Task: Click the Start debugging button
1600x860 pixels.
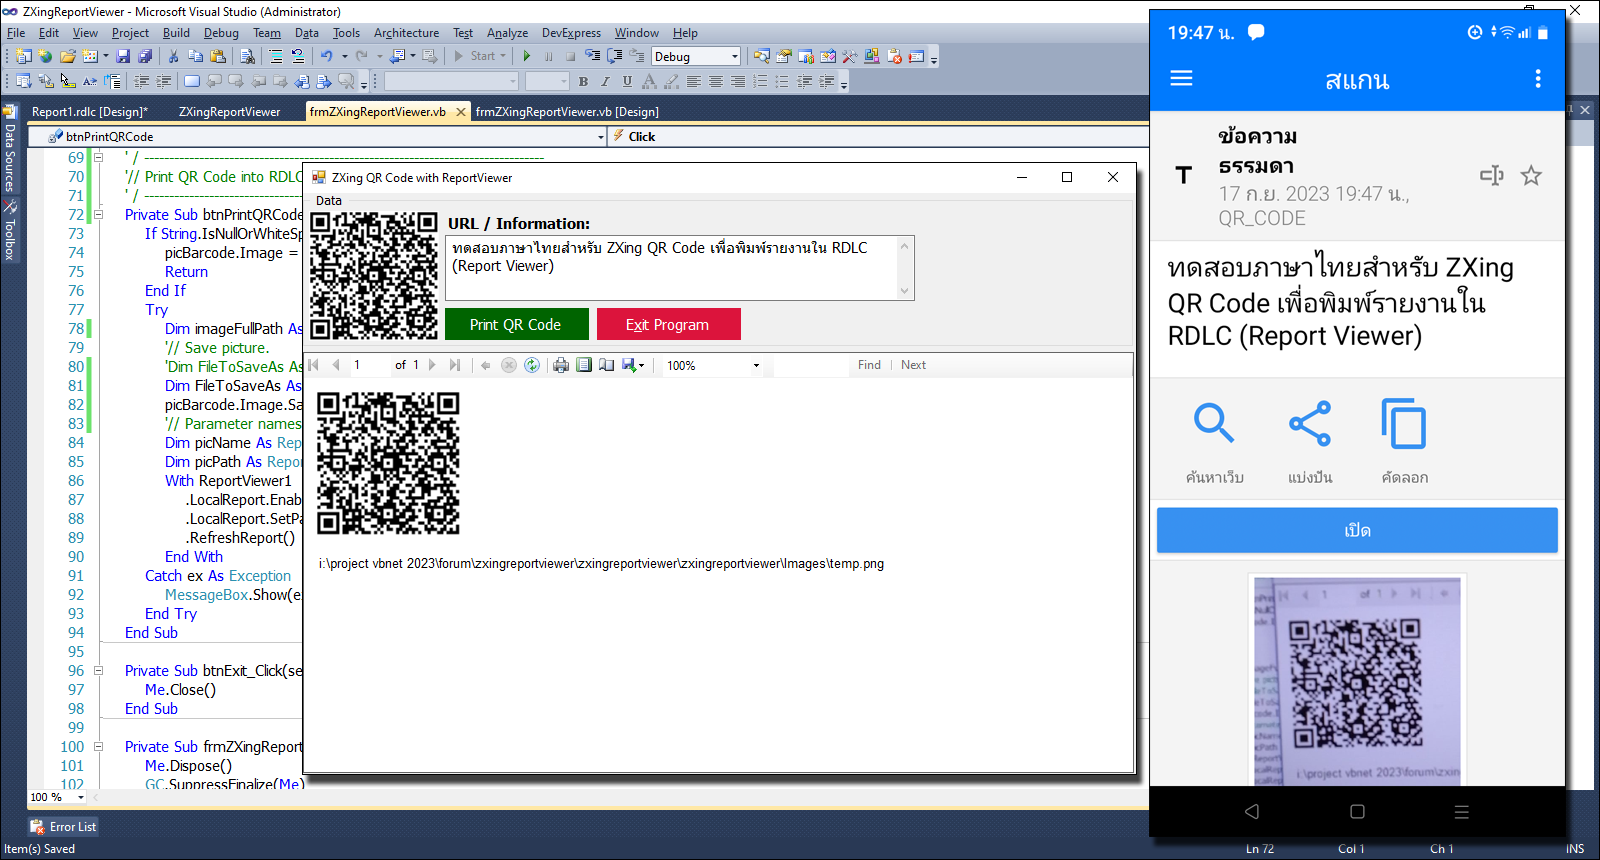Action: [481, 56]
